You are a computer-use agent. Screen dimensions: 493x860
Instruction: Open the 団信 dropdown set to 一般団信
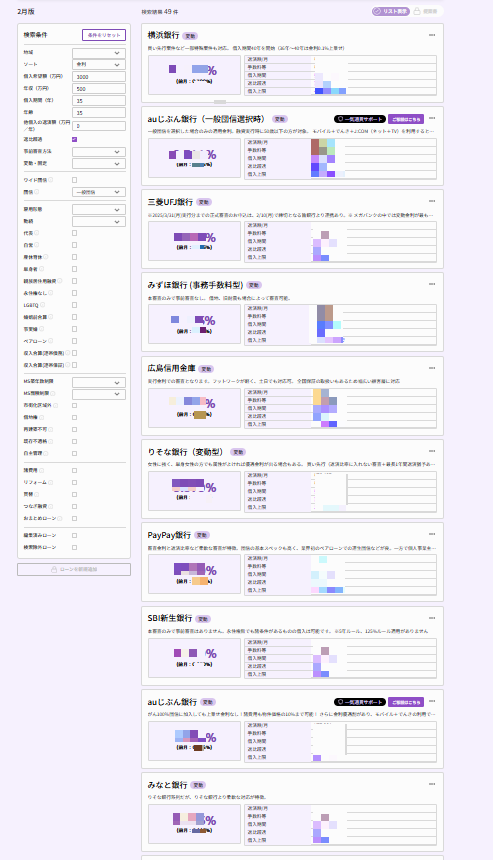(x=99, y=192)
